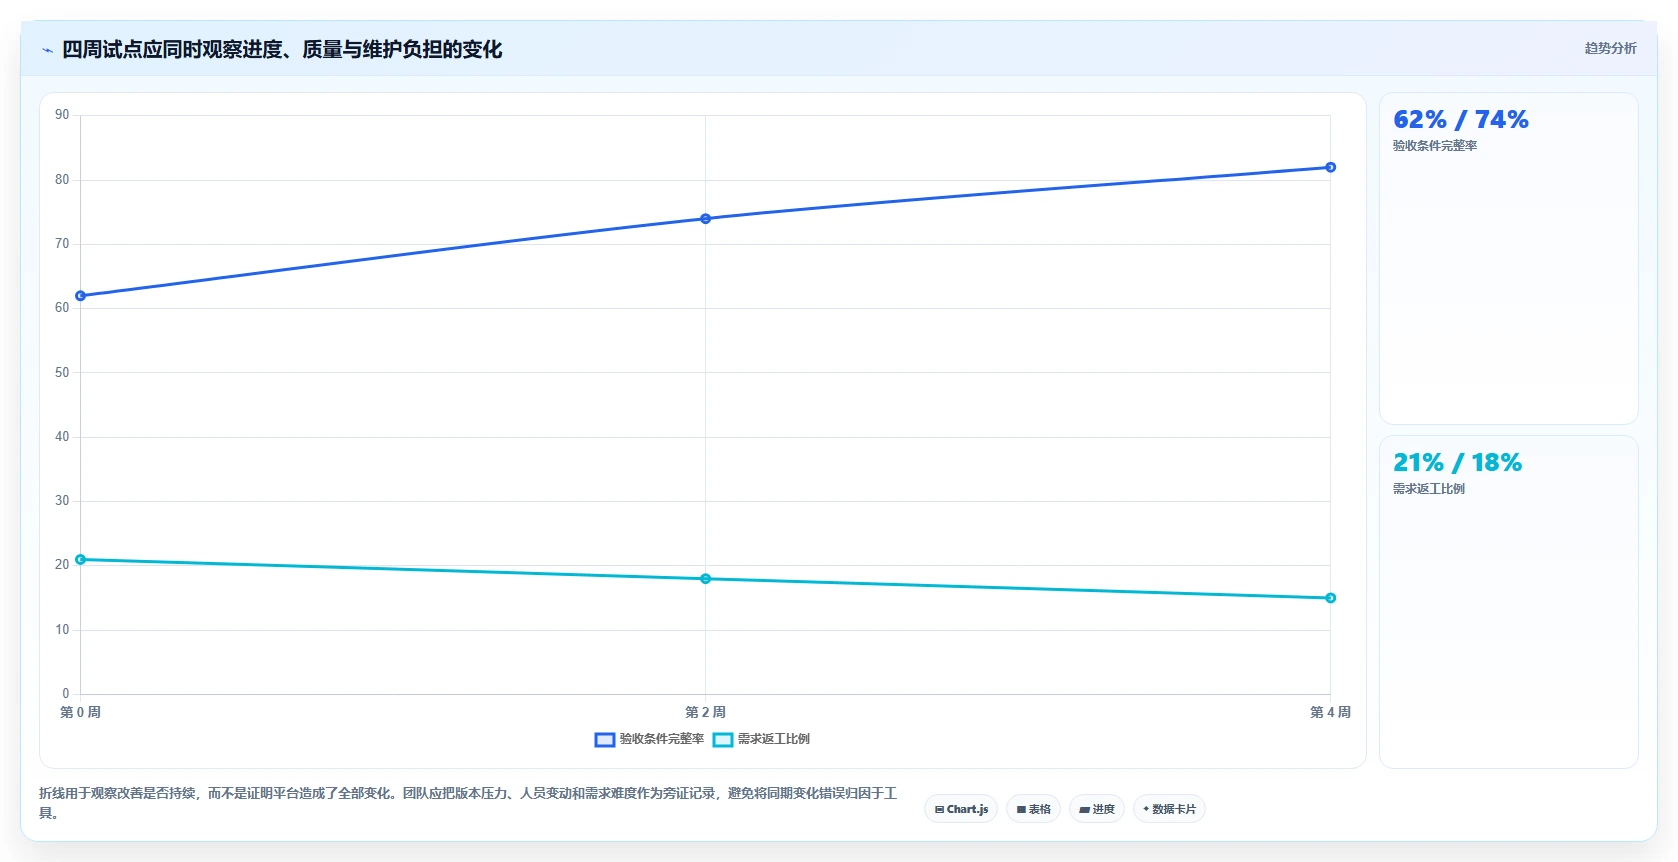This screenshot has height=862, width=1678.
Task: Toggle the cyan 需求返工比例 legend swatch
Action: click(x=723, y=740)
